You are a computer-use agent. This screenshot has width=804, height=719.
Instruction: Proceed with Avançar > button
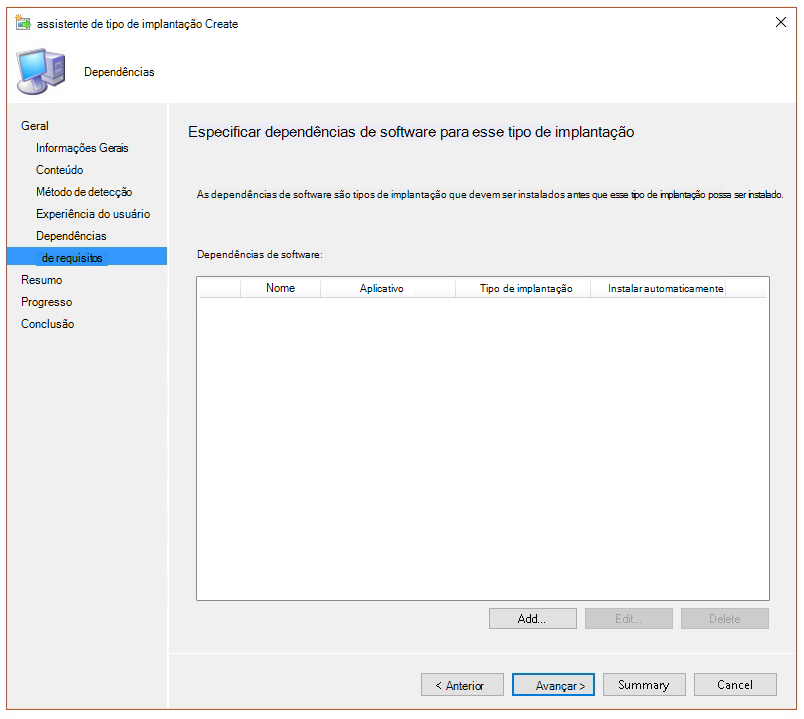click(553, 685)
